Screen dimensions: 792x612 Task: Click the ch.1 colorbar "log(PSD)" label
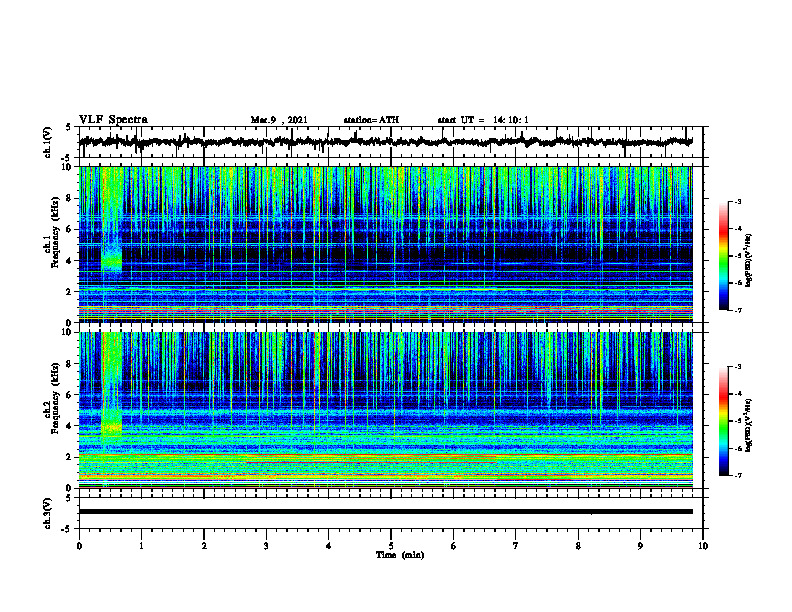click(x=749, y=261)
